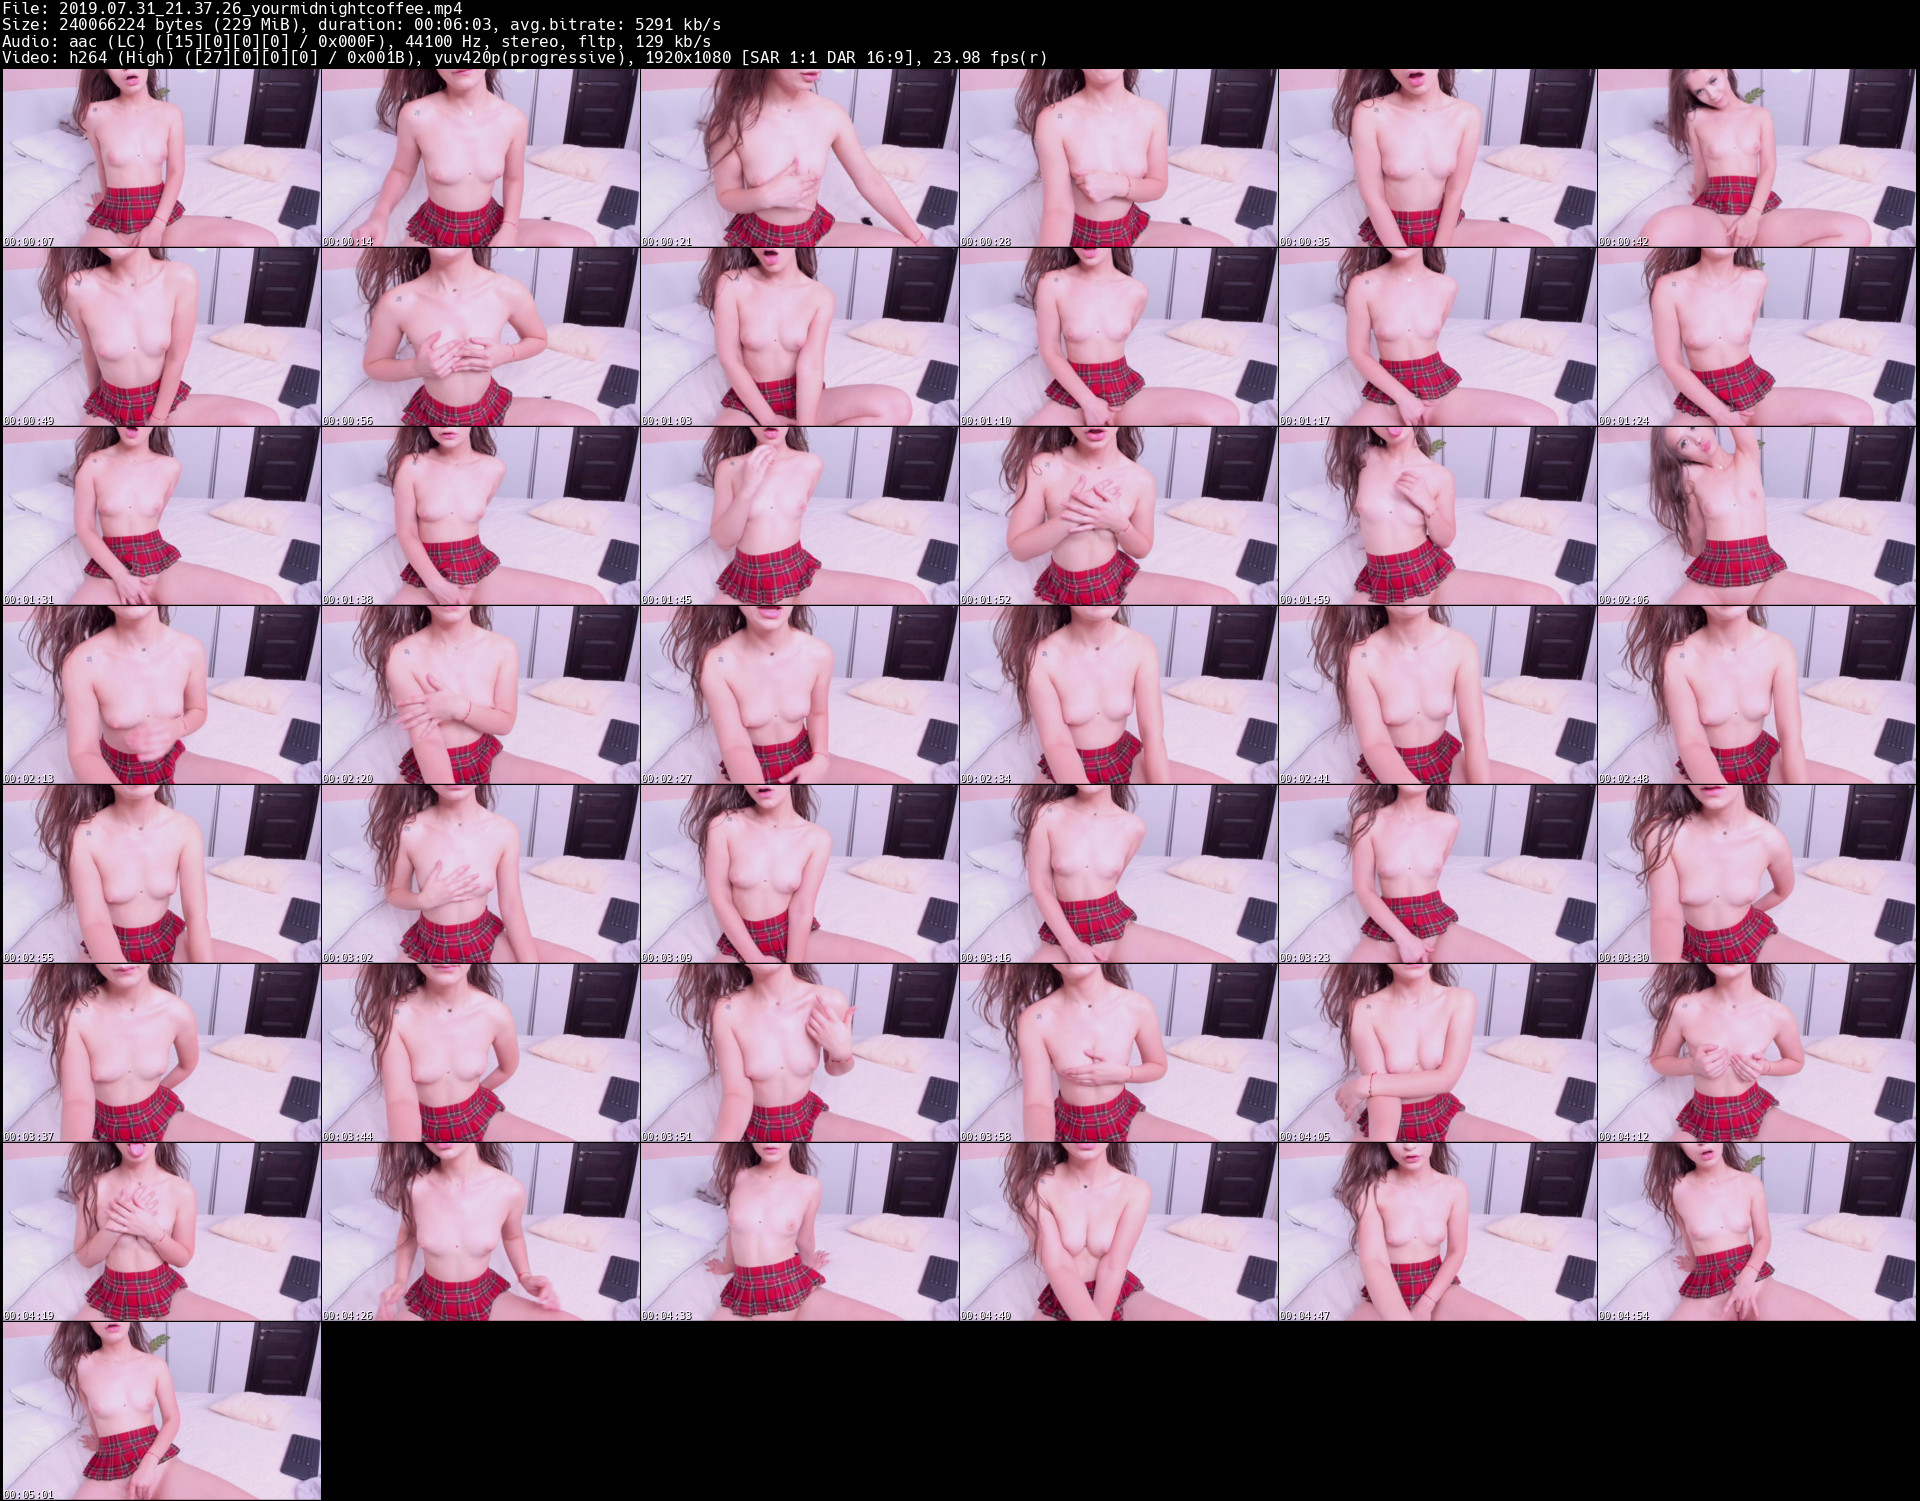The height and width of the screenshot is (1501, 1920).
Task: Click the frame labeled 00:03:09
Action: coord(800,874)
